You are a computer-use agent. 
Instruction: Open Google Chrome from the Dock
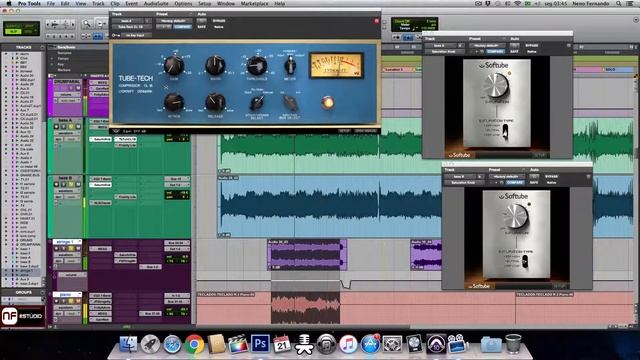coord(194,344)
